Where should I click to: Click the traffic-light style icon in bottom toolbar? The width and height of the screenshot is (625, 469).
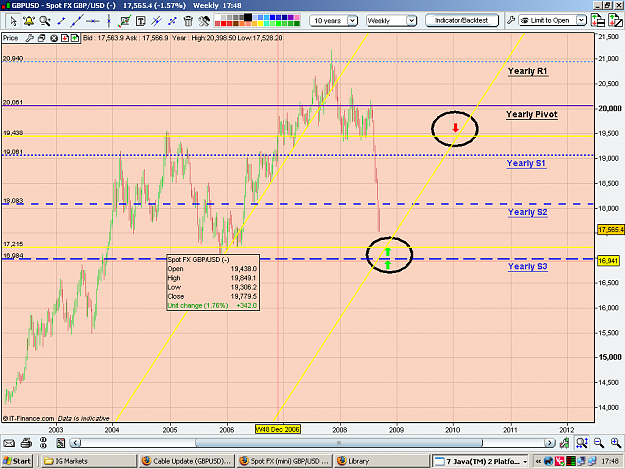[43, 443]
